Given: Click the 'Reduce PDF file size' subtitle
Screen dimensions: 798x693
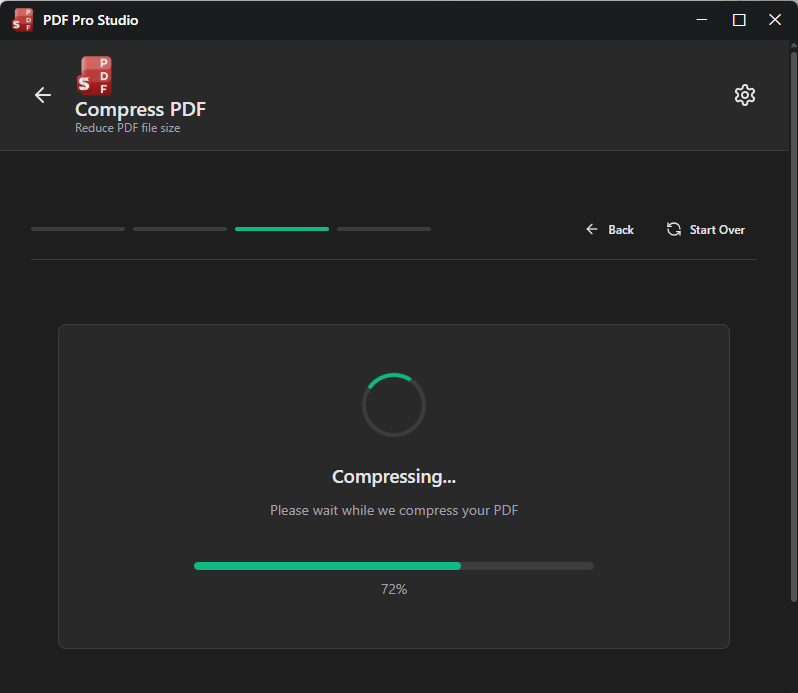Looking at the screenshot, I should pyautogui.click(x=128, y=128).
